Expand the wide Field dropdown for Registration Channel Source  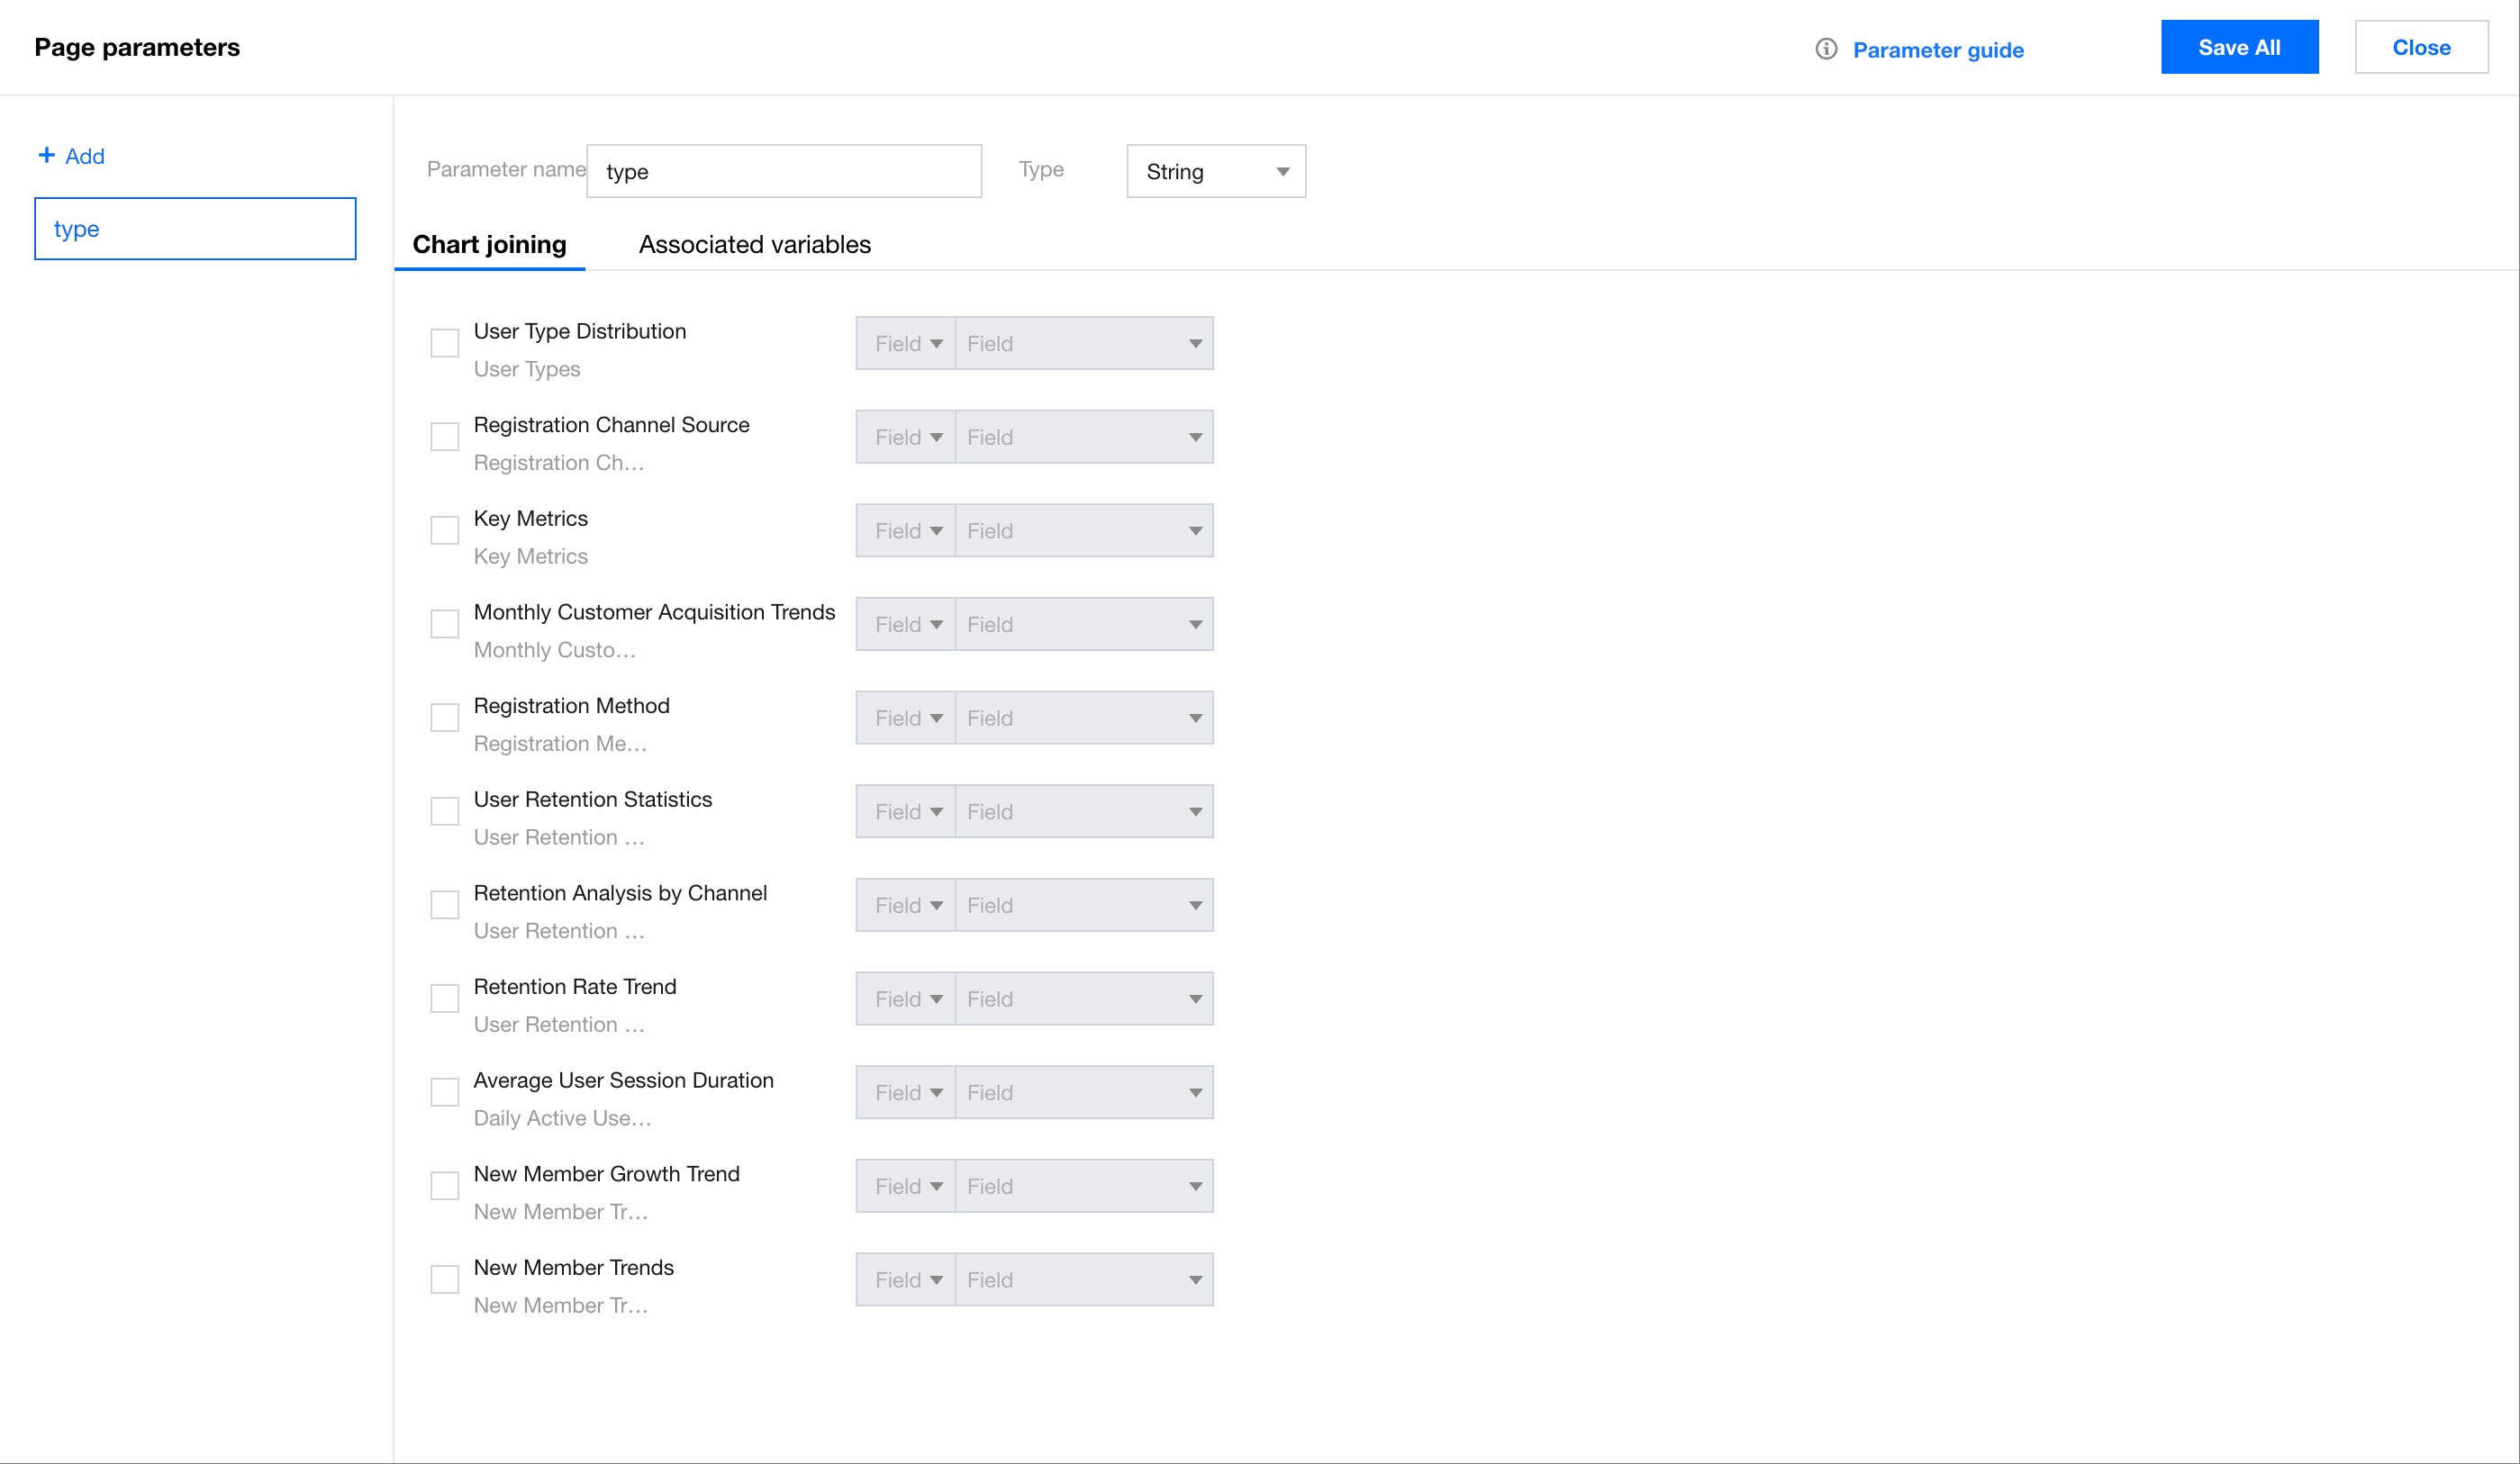1083,437
